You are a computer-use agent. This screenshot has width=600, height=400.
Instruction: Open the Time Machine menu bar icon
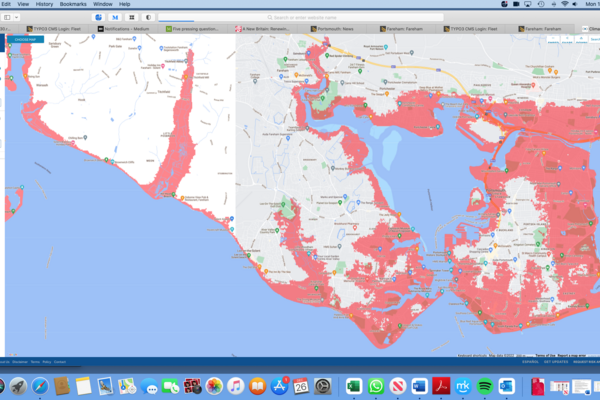coord(541,4)
